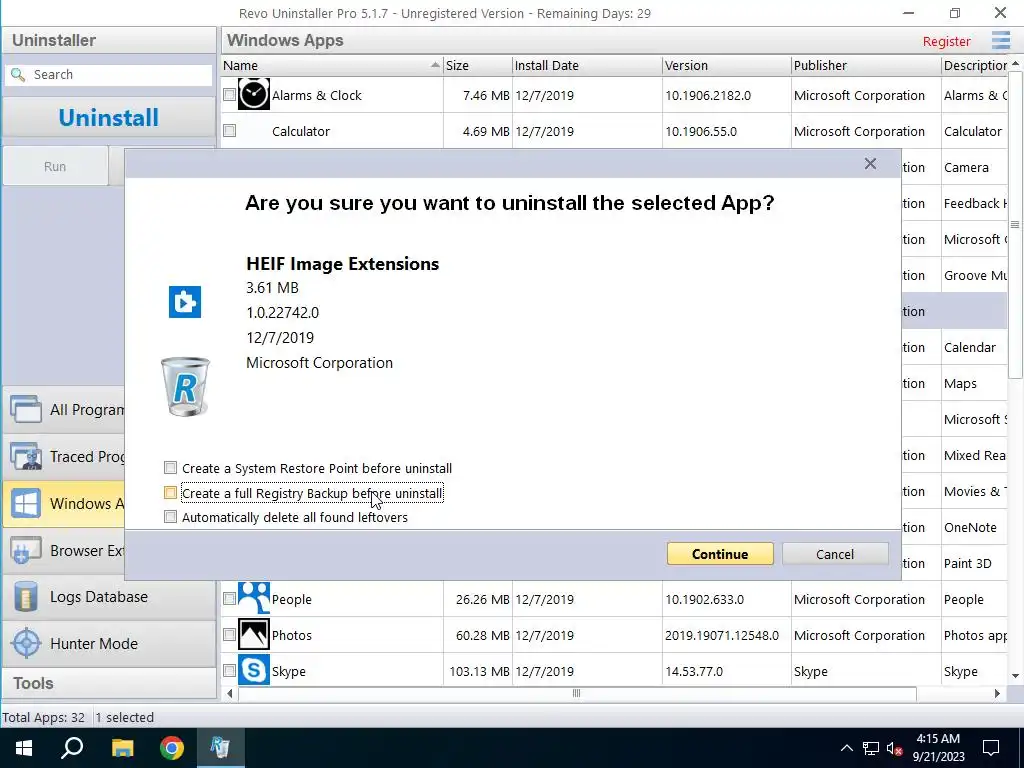Click the horizontal scrollbar left arrow
This screenshot has width=1024, height=768.
230,693
